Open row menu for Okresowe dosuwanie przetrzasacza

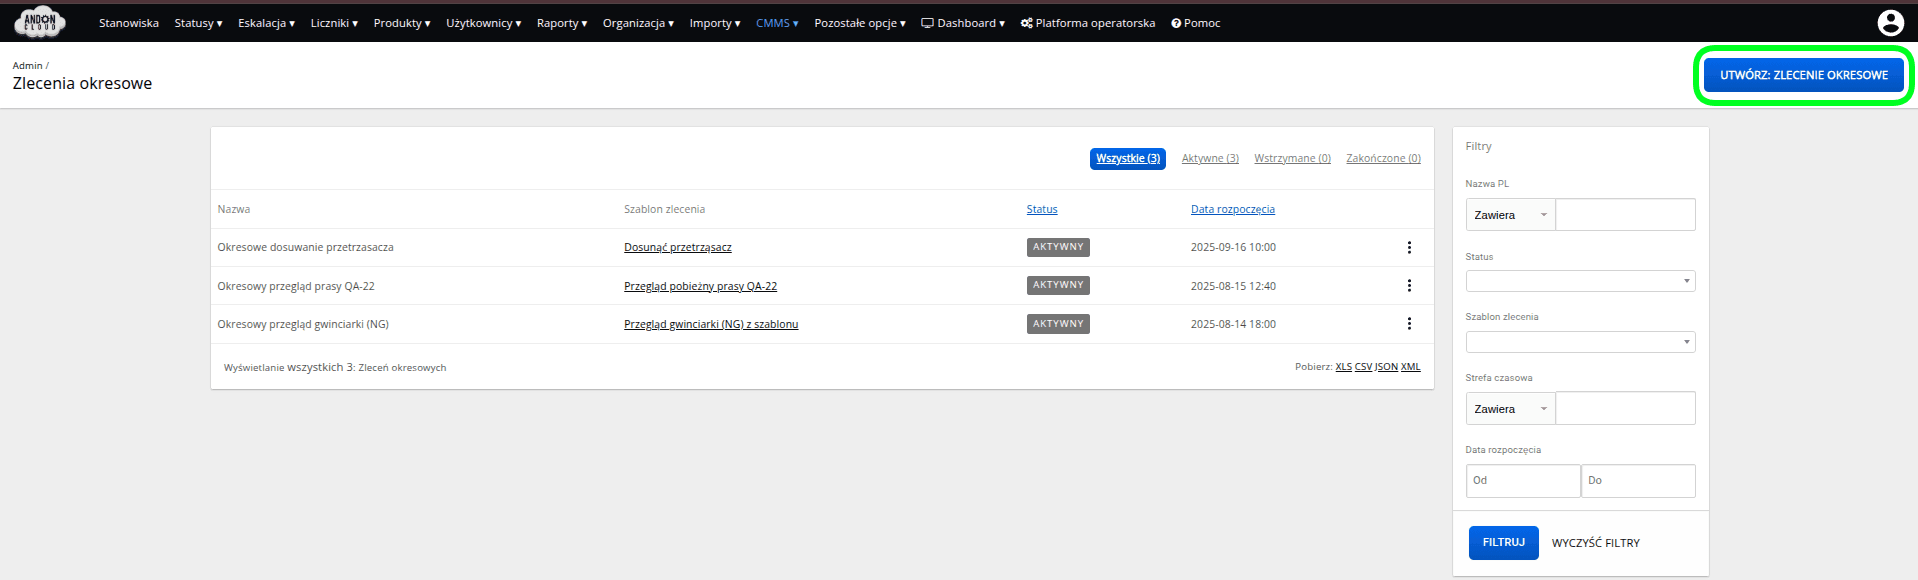pos(1409,248)
